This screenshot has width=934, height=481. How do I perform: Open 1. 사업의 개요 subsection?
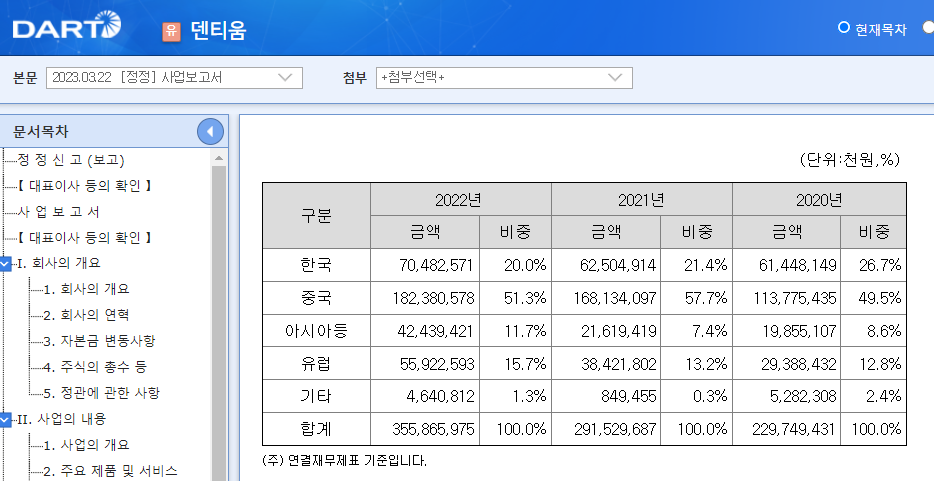point(86,445)
